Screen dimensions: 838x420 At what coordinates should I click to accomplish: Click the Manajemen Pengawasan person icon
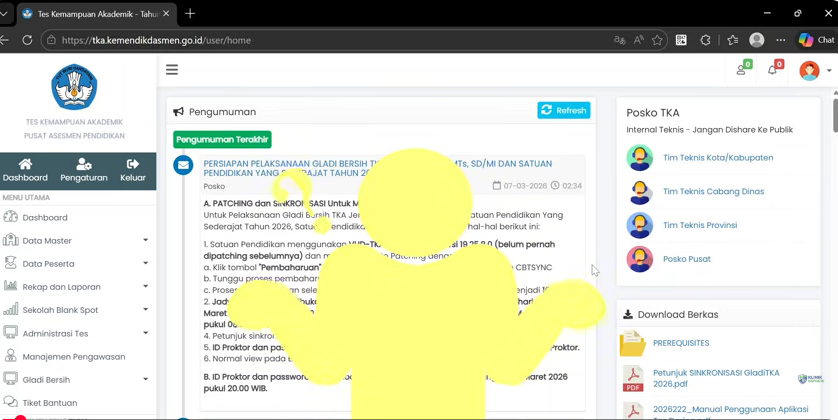click(11, 355)
